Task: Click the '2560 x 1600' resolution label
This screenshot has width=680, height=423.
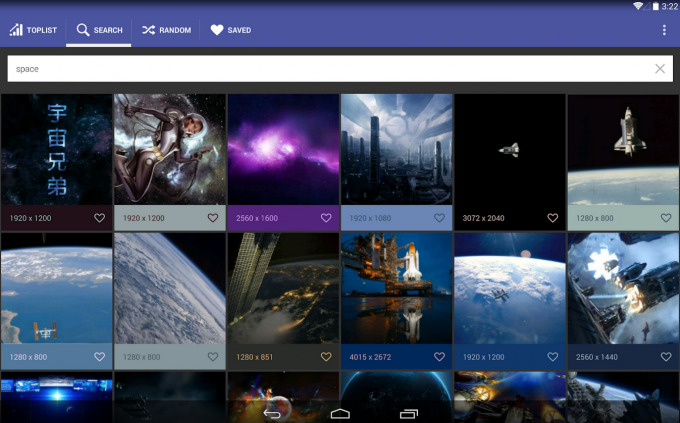Action: (x=257, y=218)
